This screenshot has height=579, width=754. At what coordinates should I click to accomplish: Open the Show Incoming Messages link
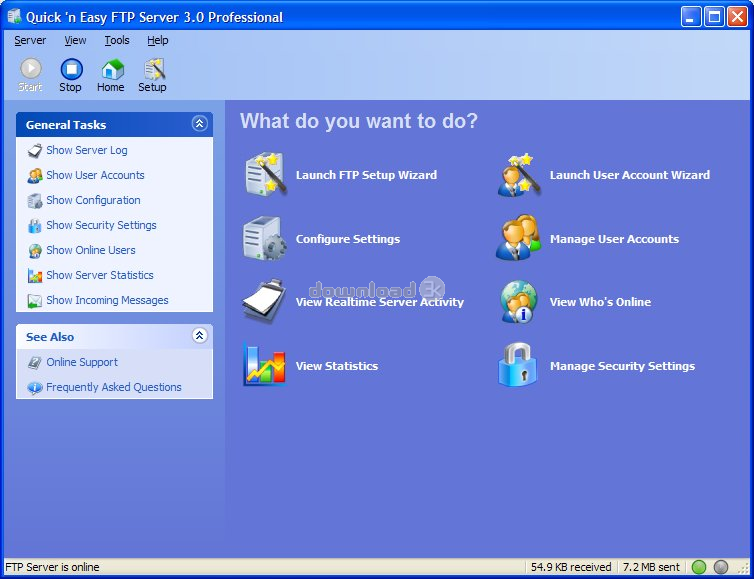(107, 301)
